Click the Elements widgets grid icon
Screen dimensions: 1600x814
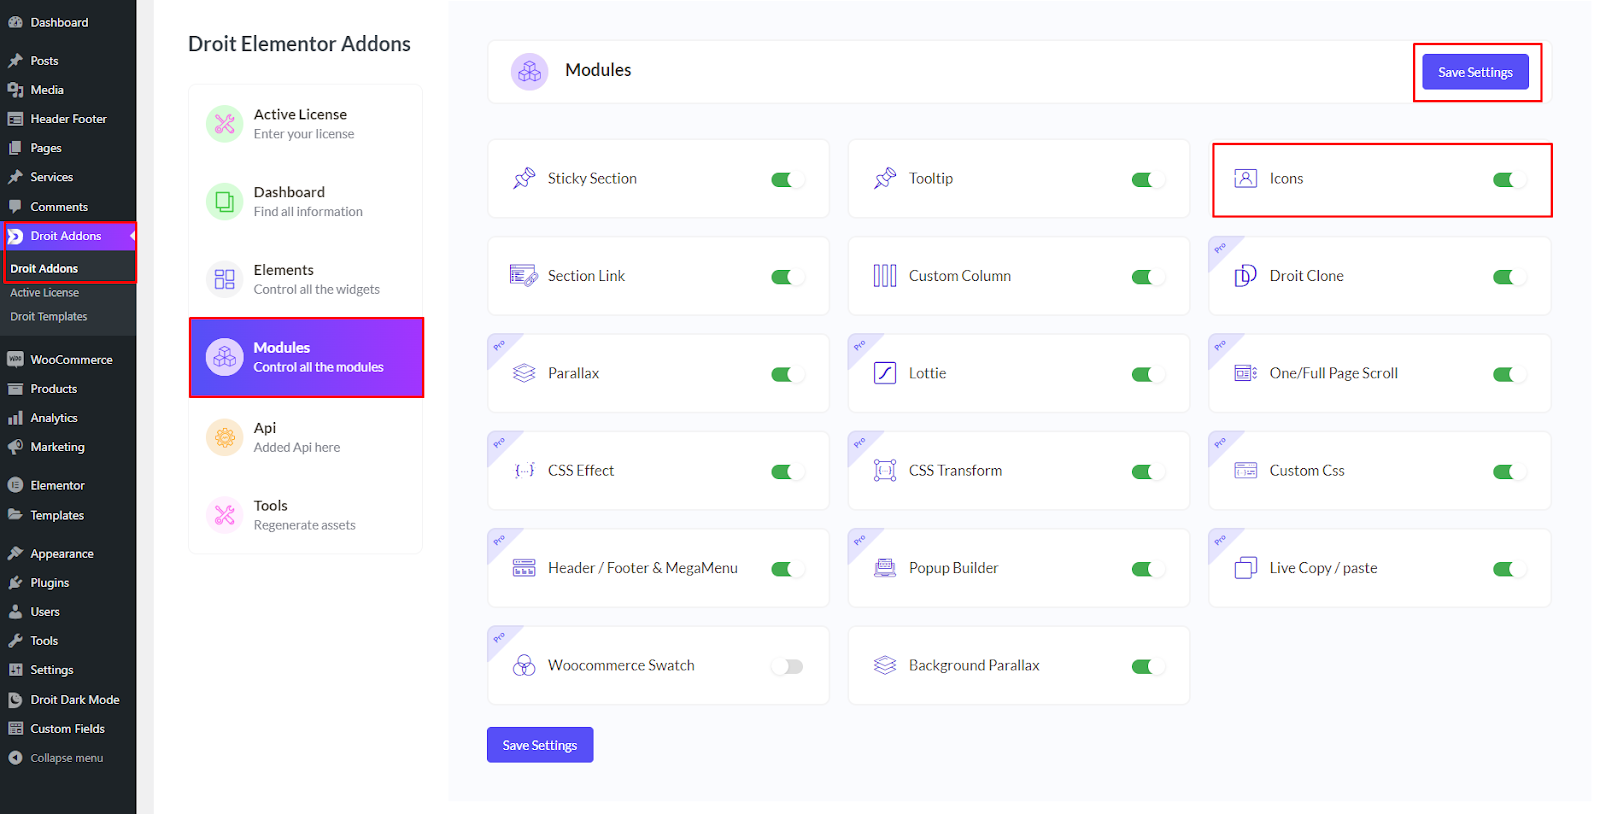click(225, 279)
